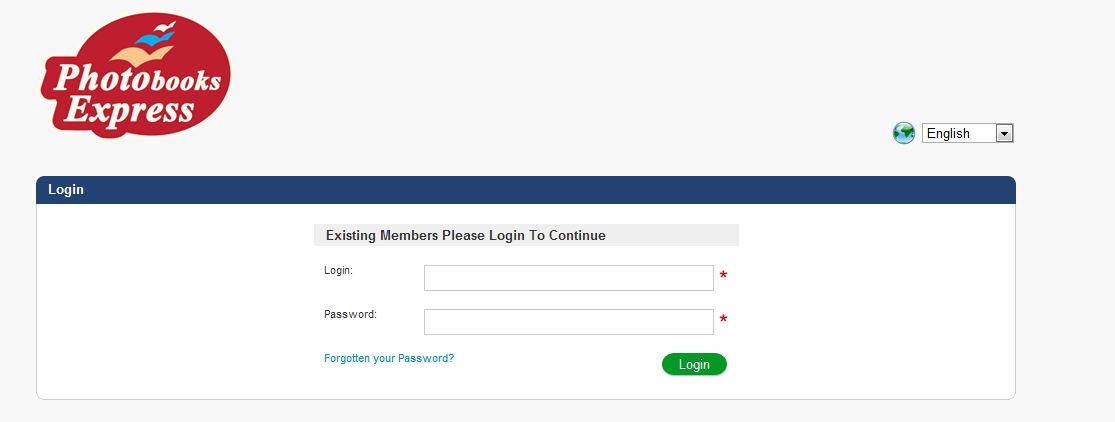The width and height of the screenshot is (1115, 422).
Task: Select the "English" text in the language box
Action: [x=948, y=133]
